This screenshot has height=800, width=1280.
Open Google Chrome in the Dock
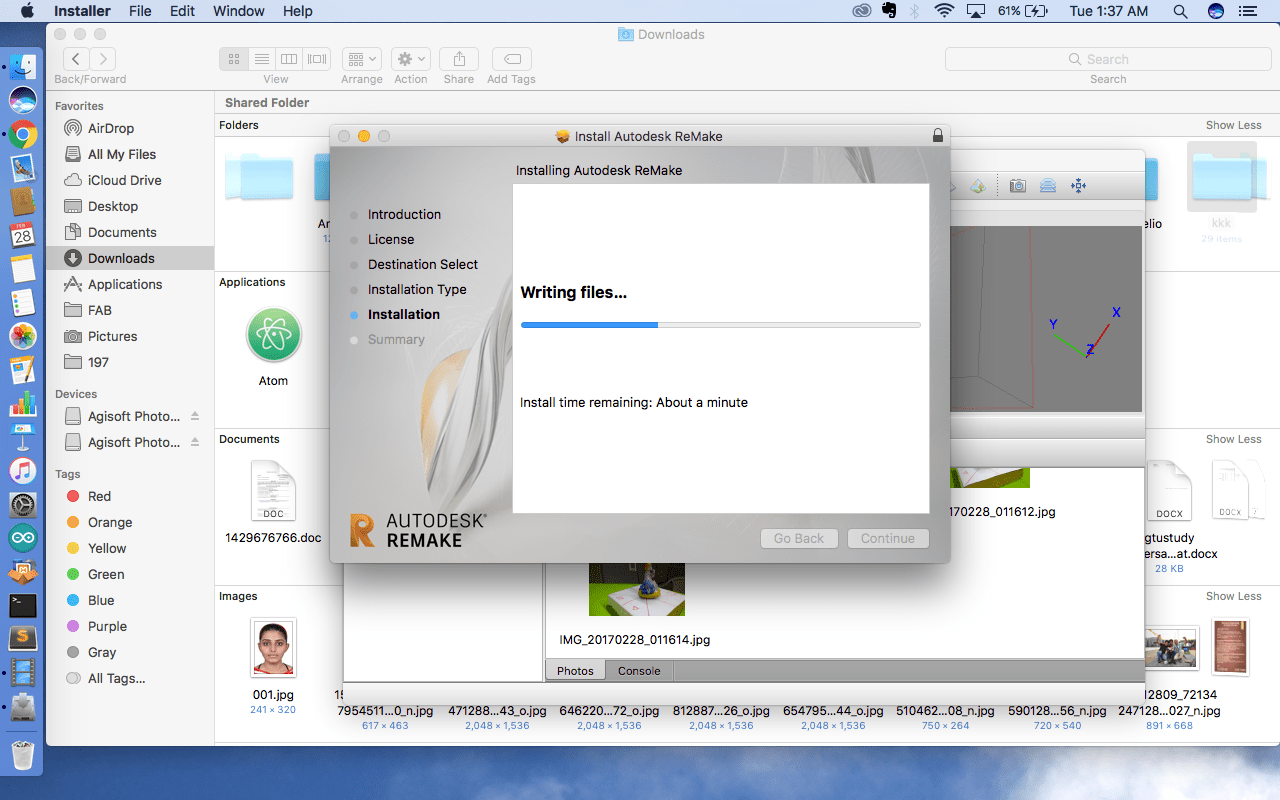[x=22, y=134]
